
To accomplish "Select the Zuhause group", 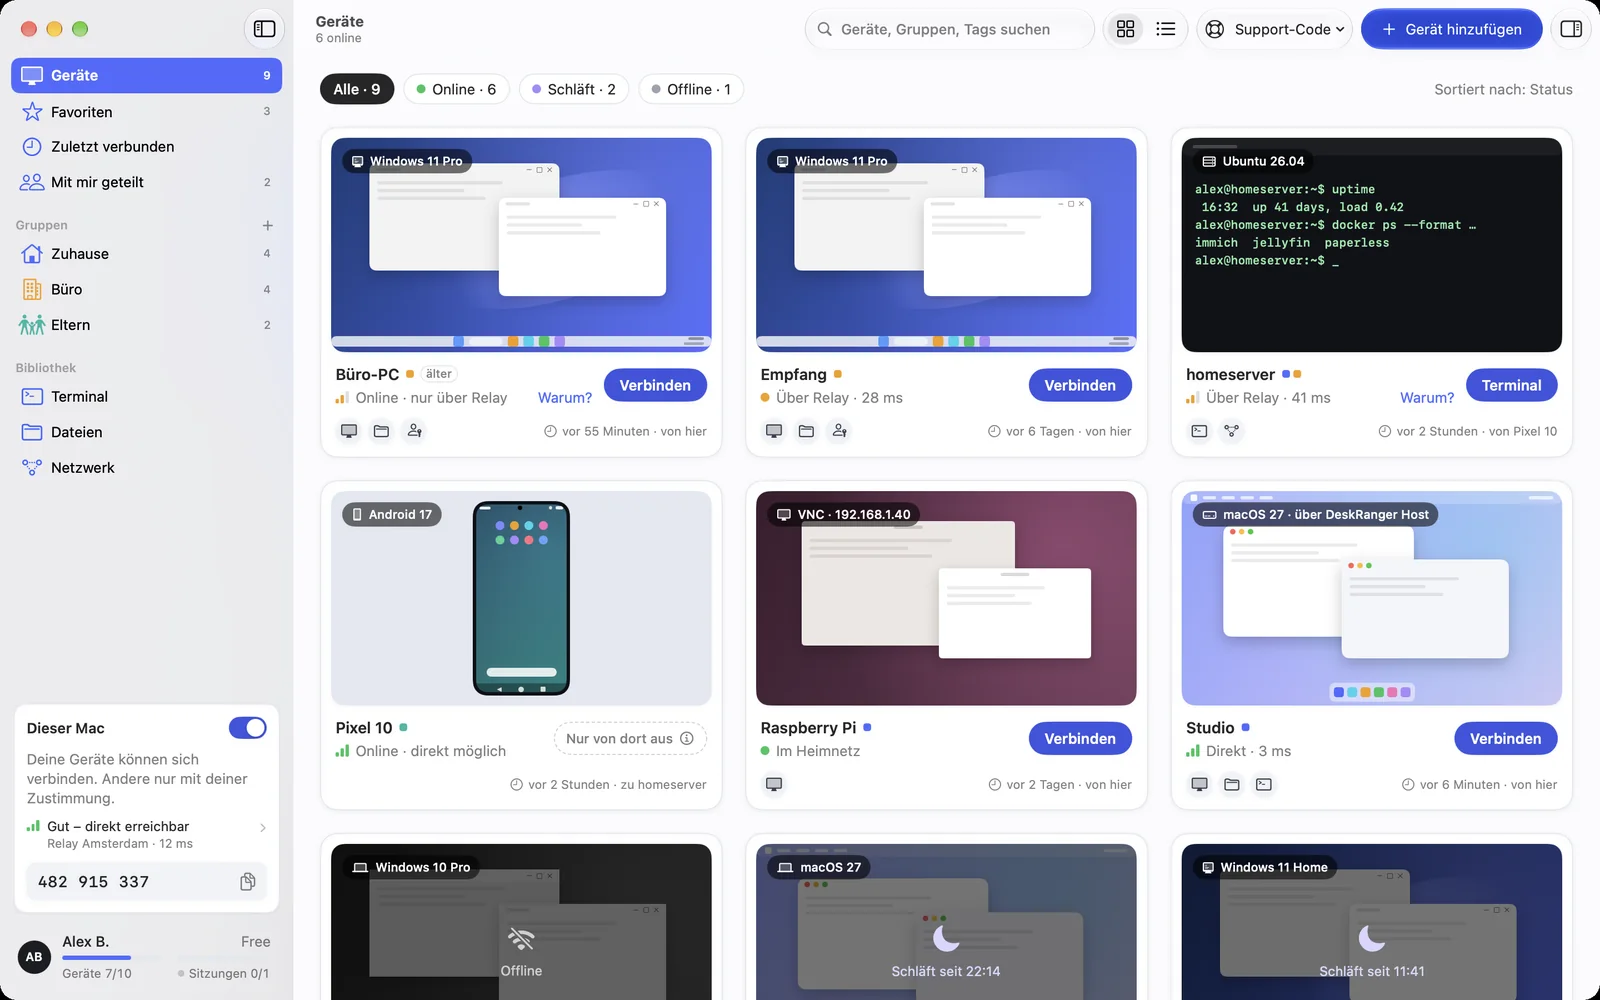I will tap(146, 254).
